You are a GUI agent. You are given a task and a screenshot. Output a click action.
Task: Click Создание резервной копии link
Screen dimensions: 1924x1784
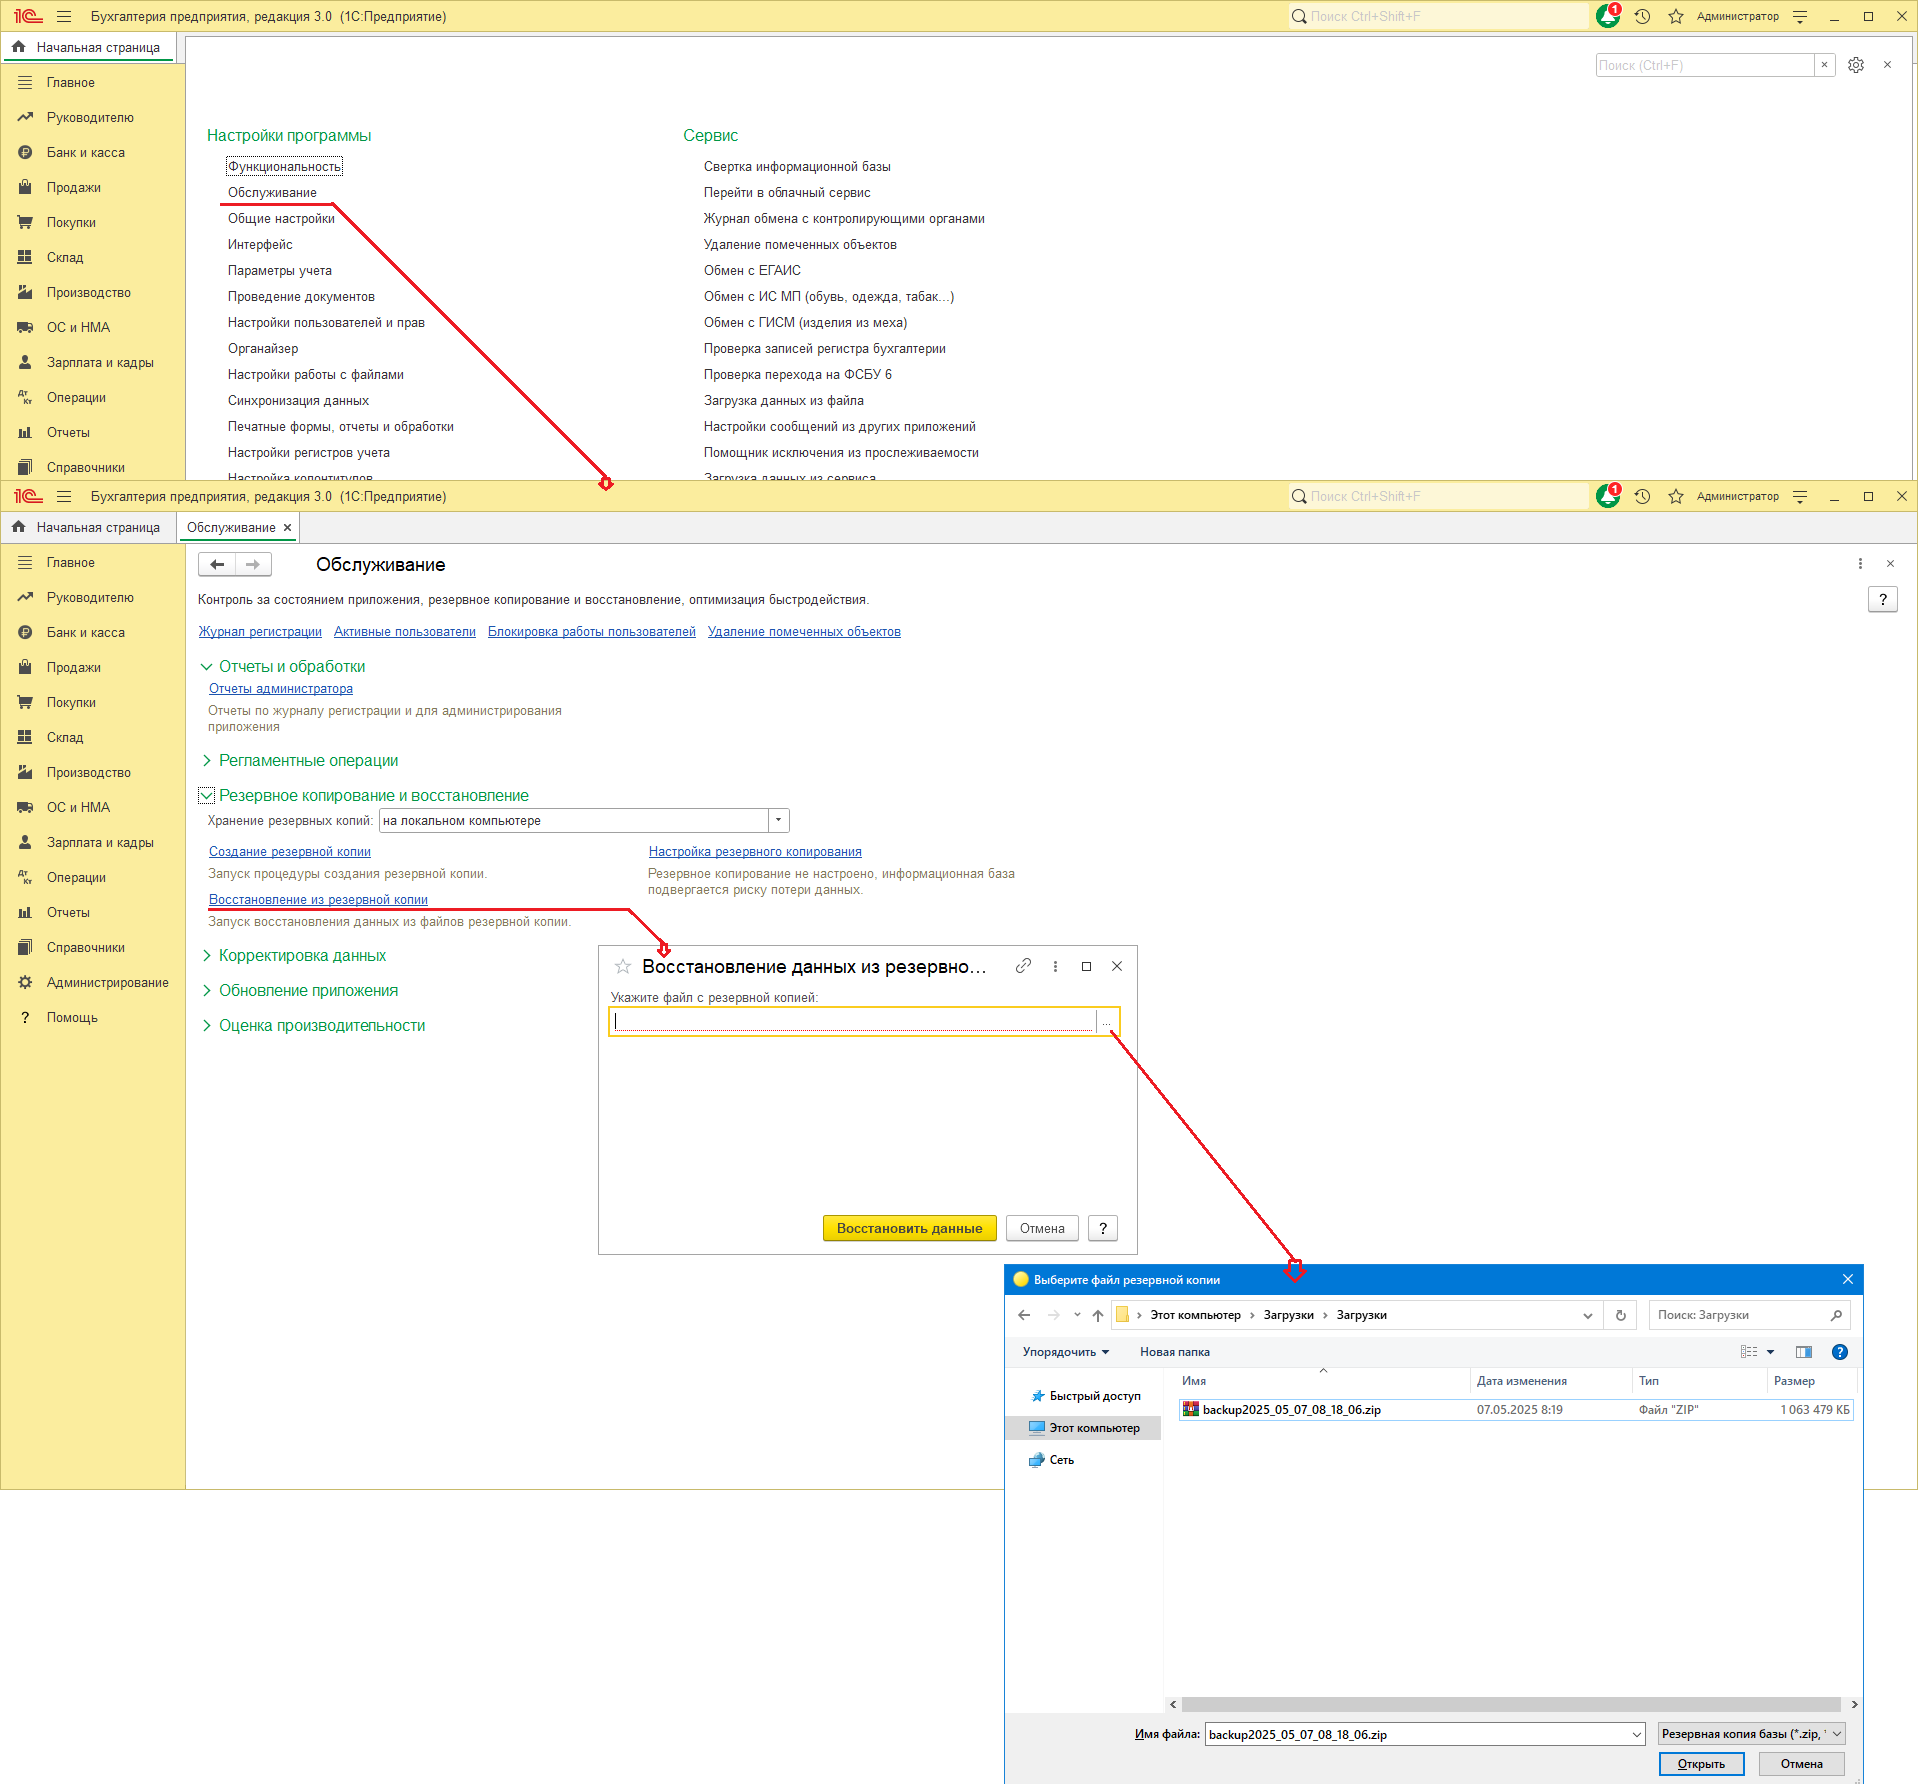290,851
